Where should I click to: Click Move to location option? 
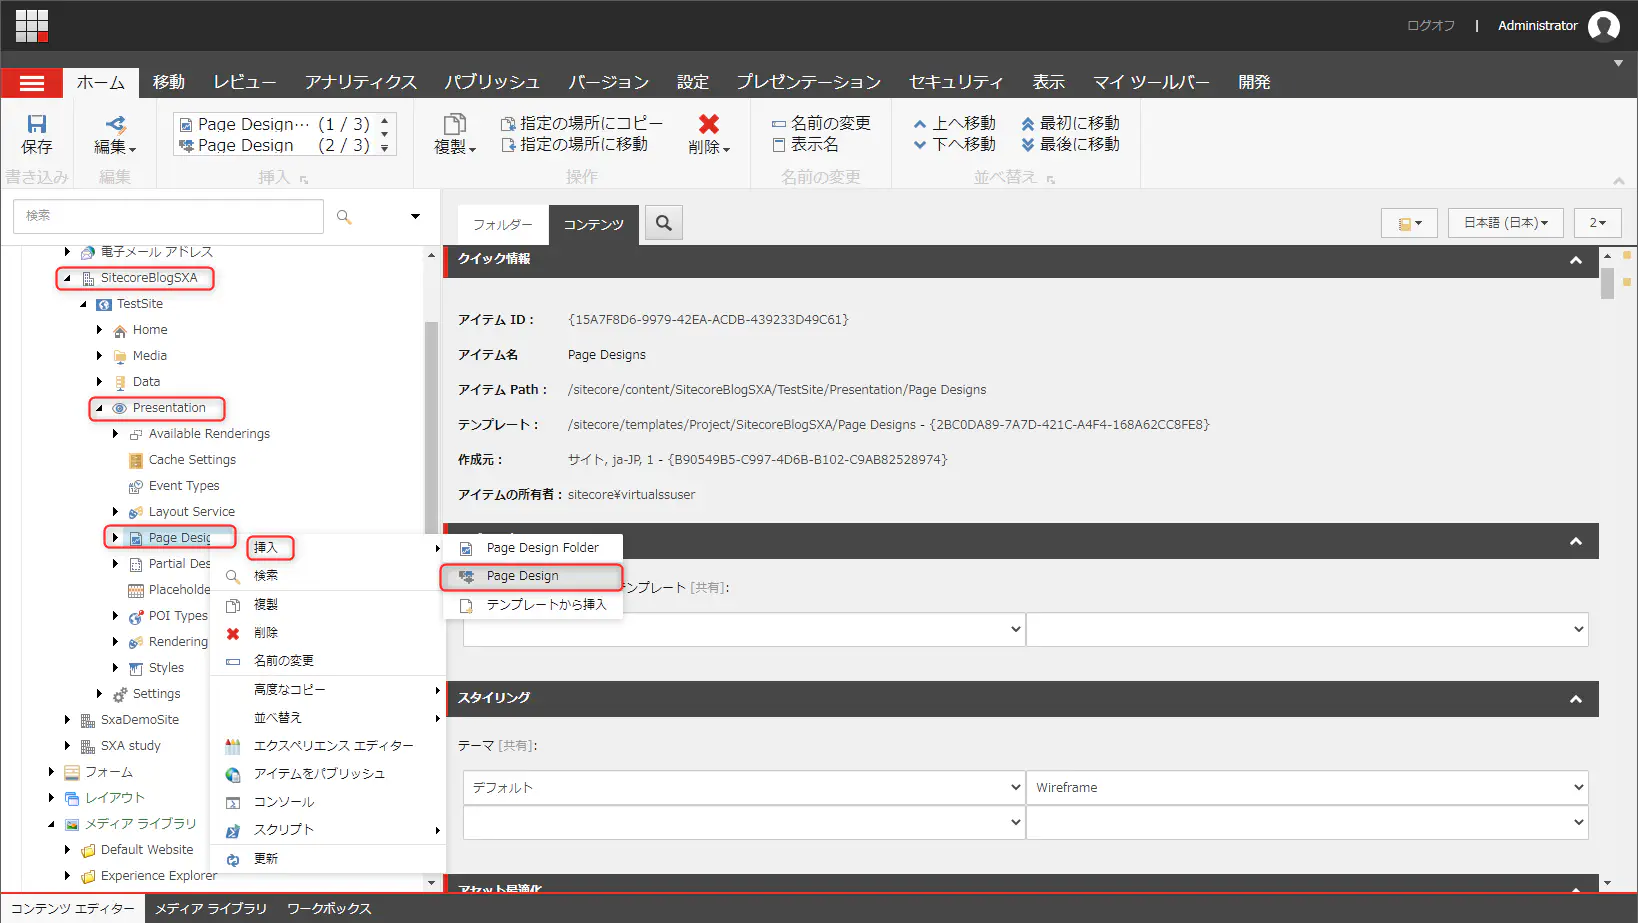click(x=574, y=144)
